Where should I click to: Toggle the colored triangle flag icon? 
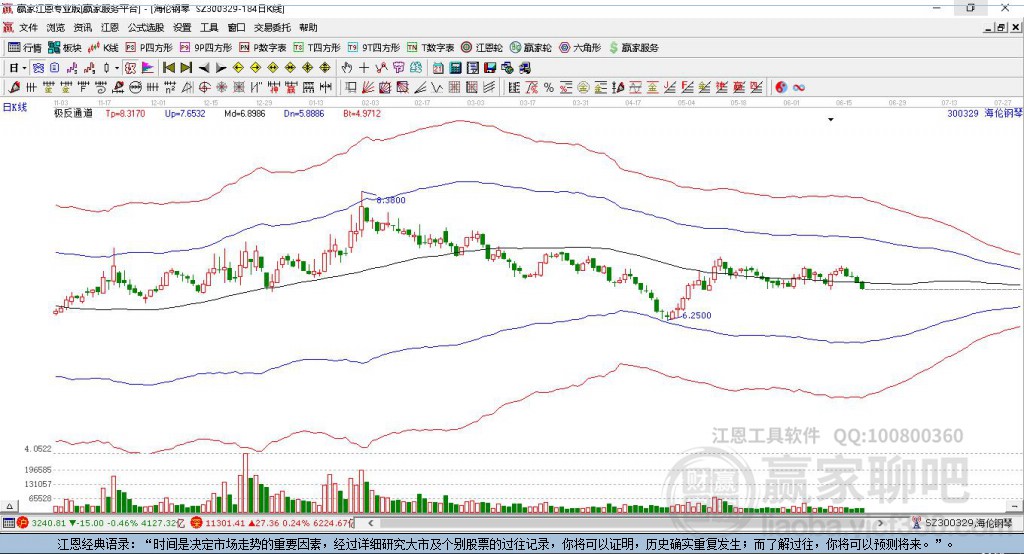[x=148, y=68]
